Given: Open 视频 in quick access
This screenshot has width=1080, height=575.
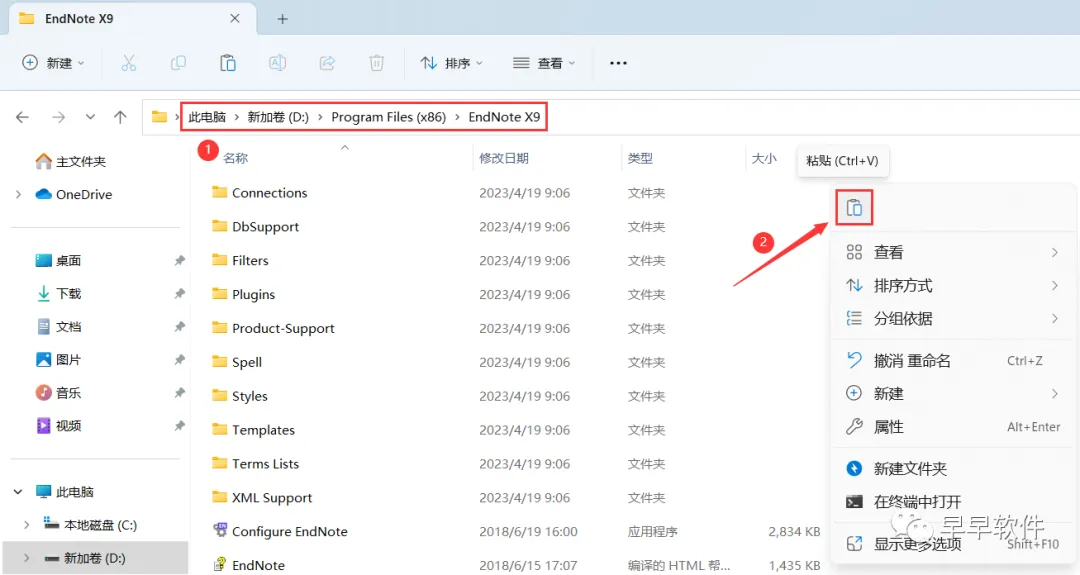Looking at the screenshot, I should pos(59,426).
